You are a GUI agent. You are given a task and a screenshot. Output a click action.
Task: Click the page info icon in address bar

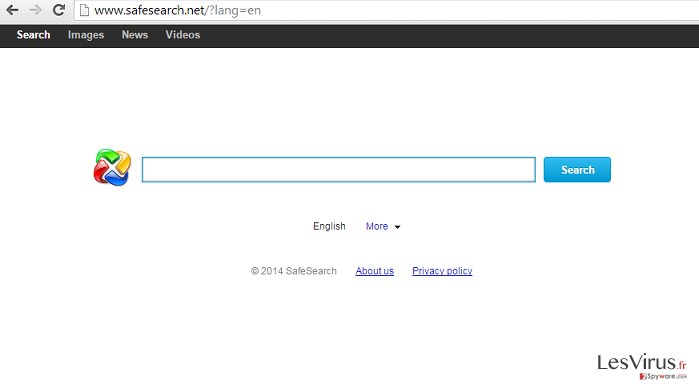tap(84, 10)
